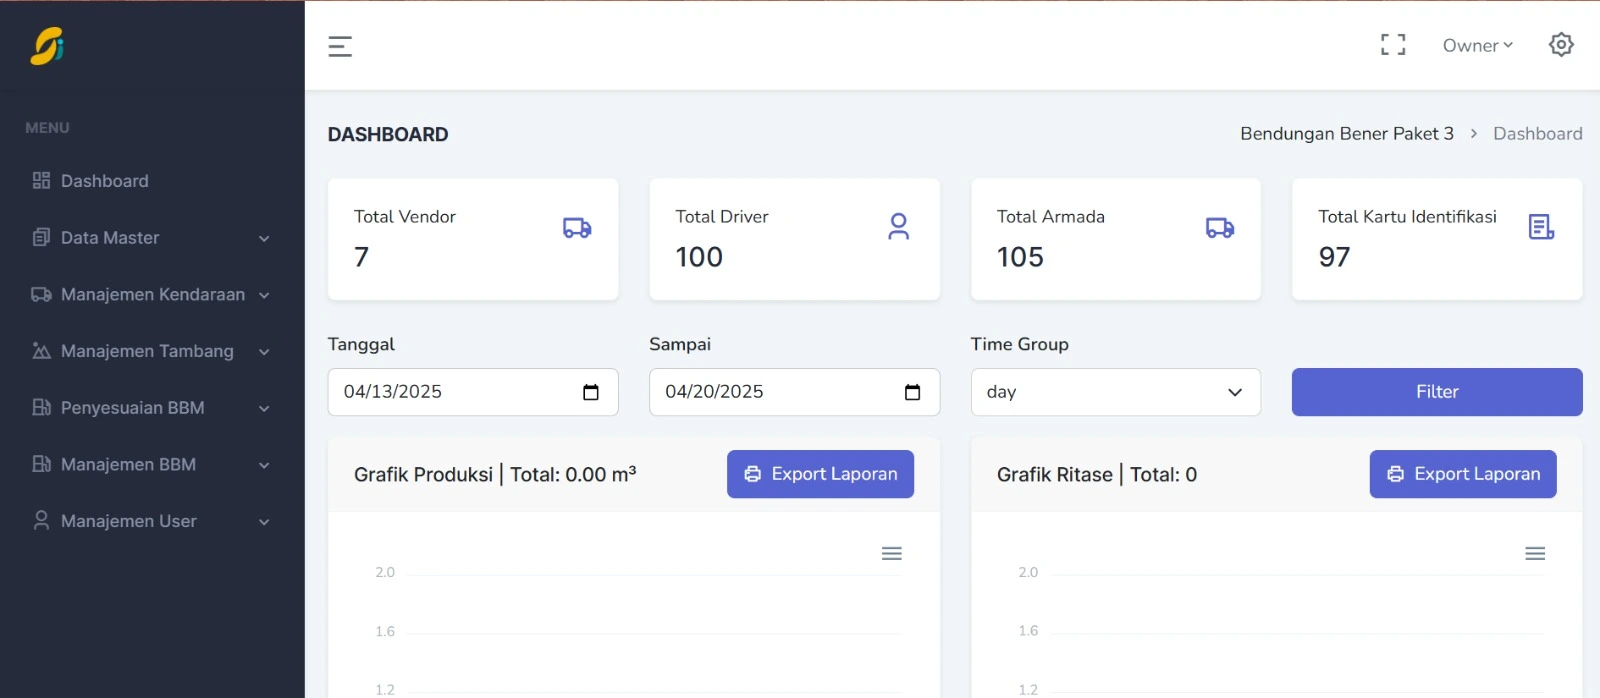1600x698 pixels.
Task: Open the Time Group dropdown
Action: [x=1115, y=392]
